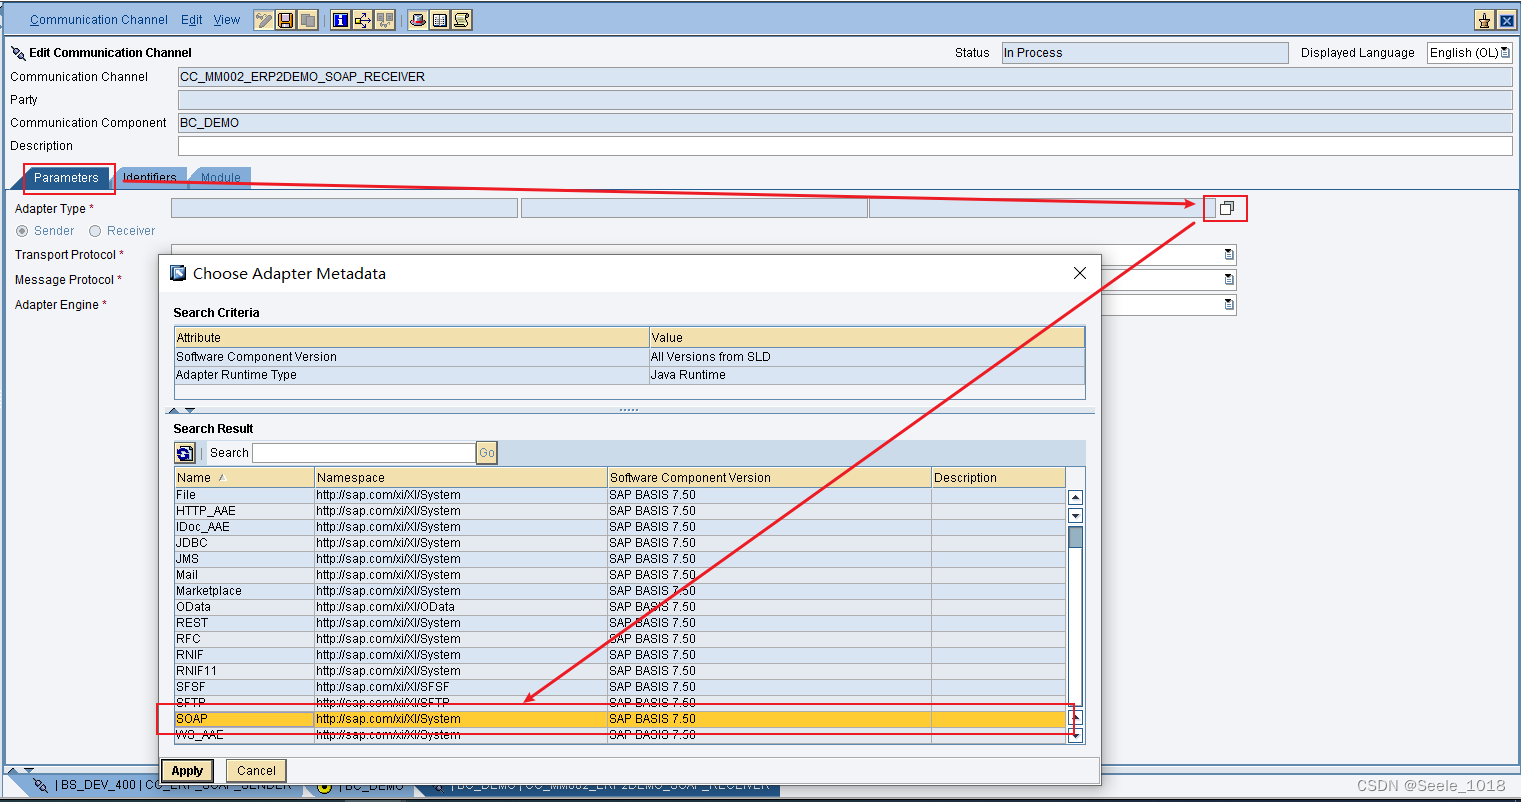
Task: Click the results scrollbar up arrow
Action: tap(1075, 497)
